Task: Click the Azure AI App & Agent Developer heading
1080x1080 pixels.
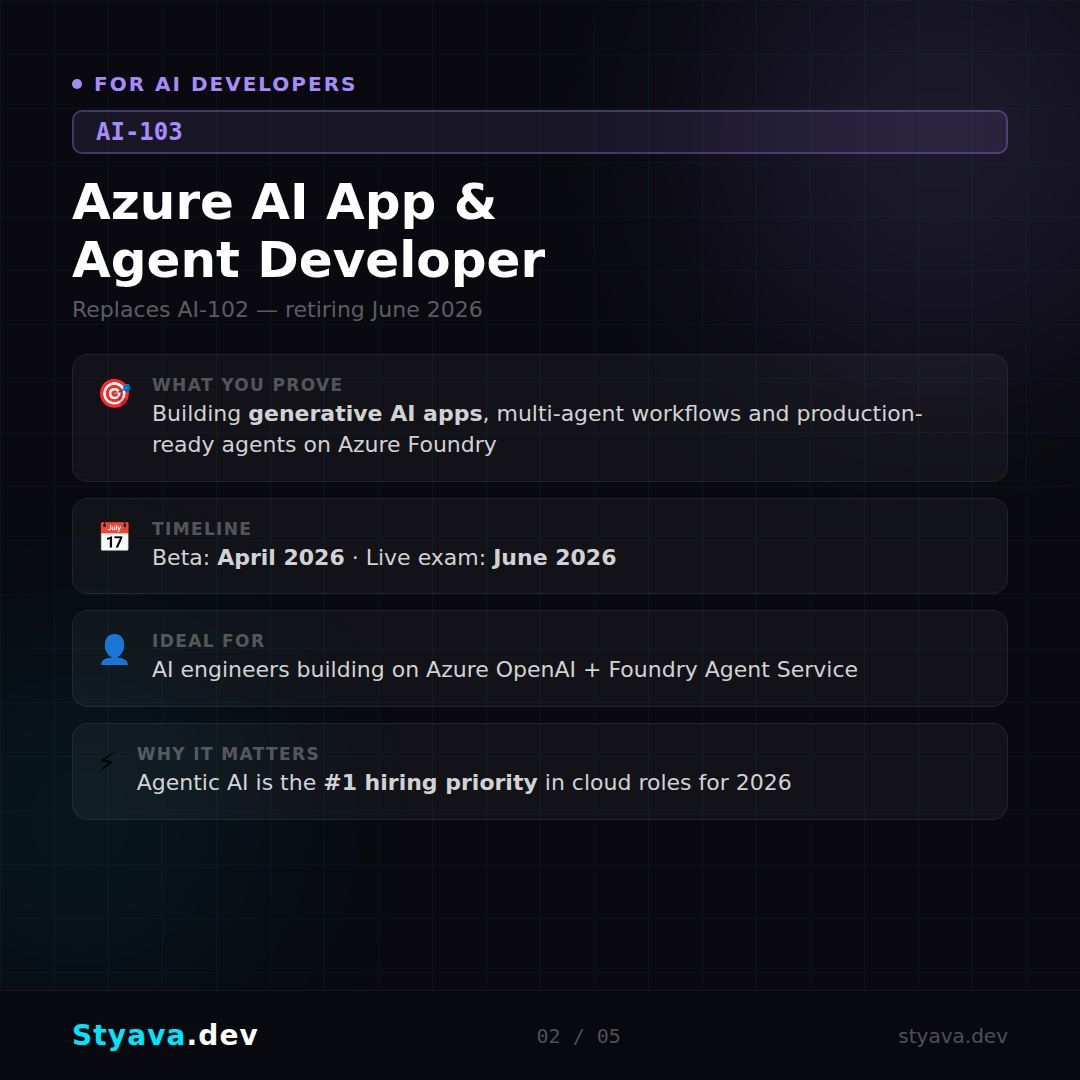Action: click(308, 230)
